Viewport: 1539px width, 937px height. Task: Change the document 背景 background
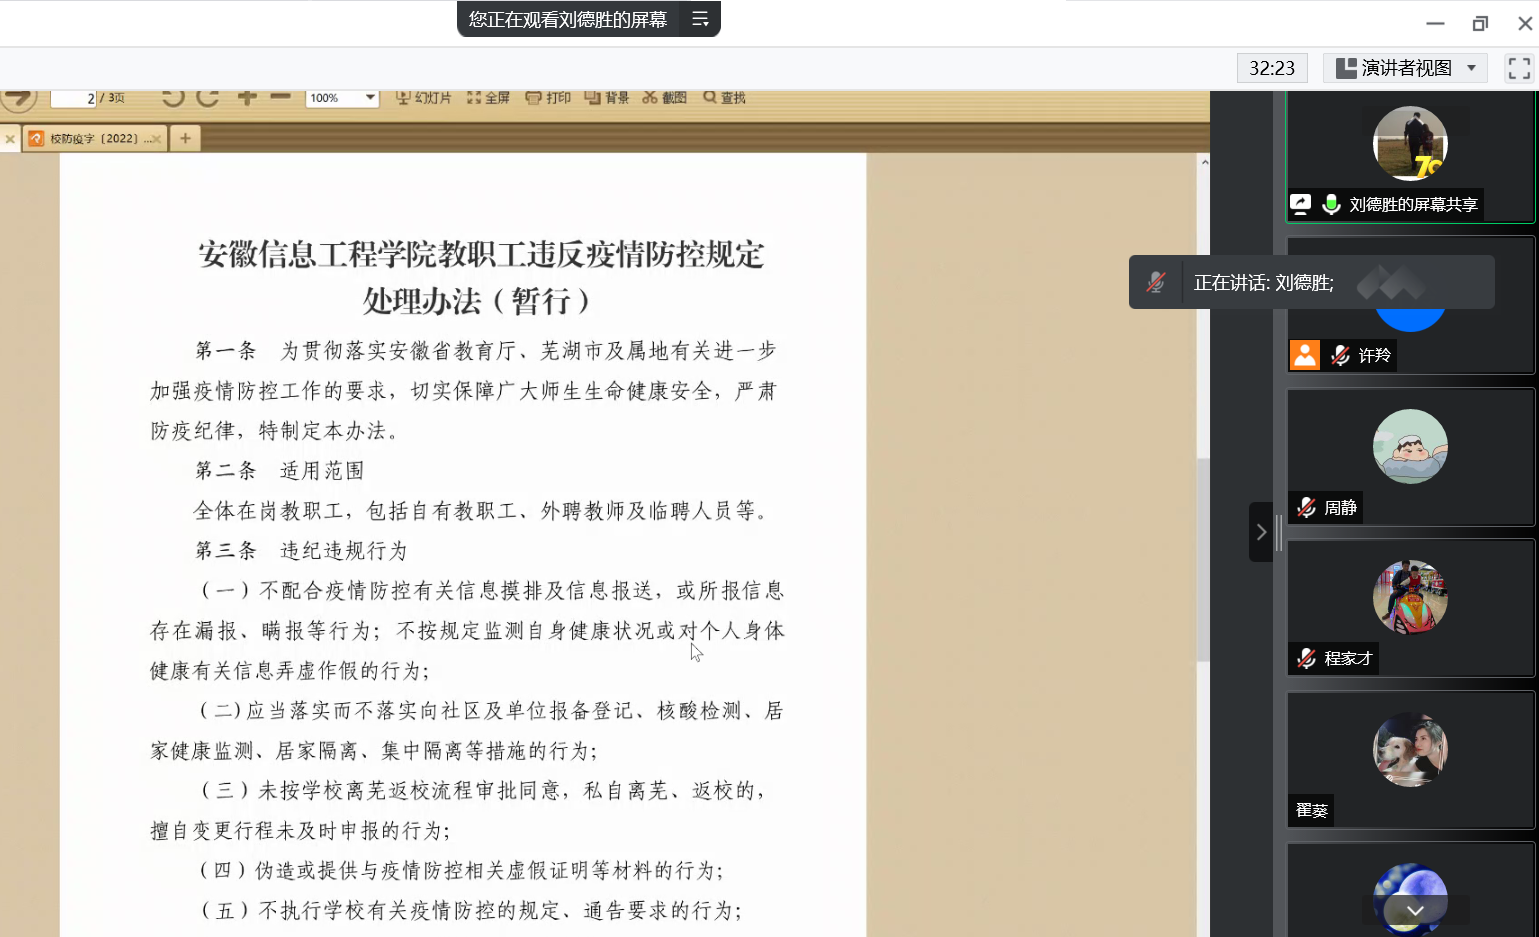(607, 97)
